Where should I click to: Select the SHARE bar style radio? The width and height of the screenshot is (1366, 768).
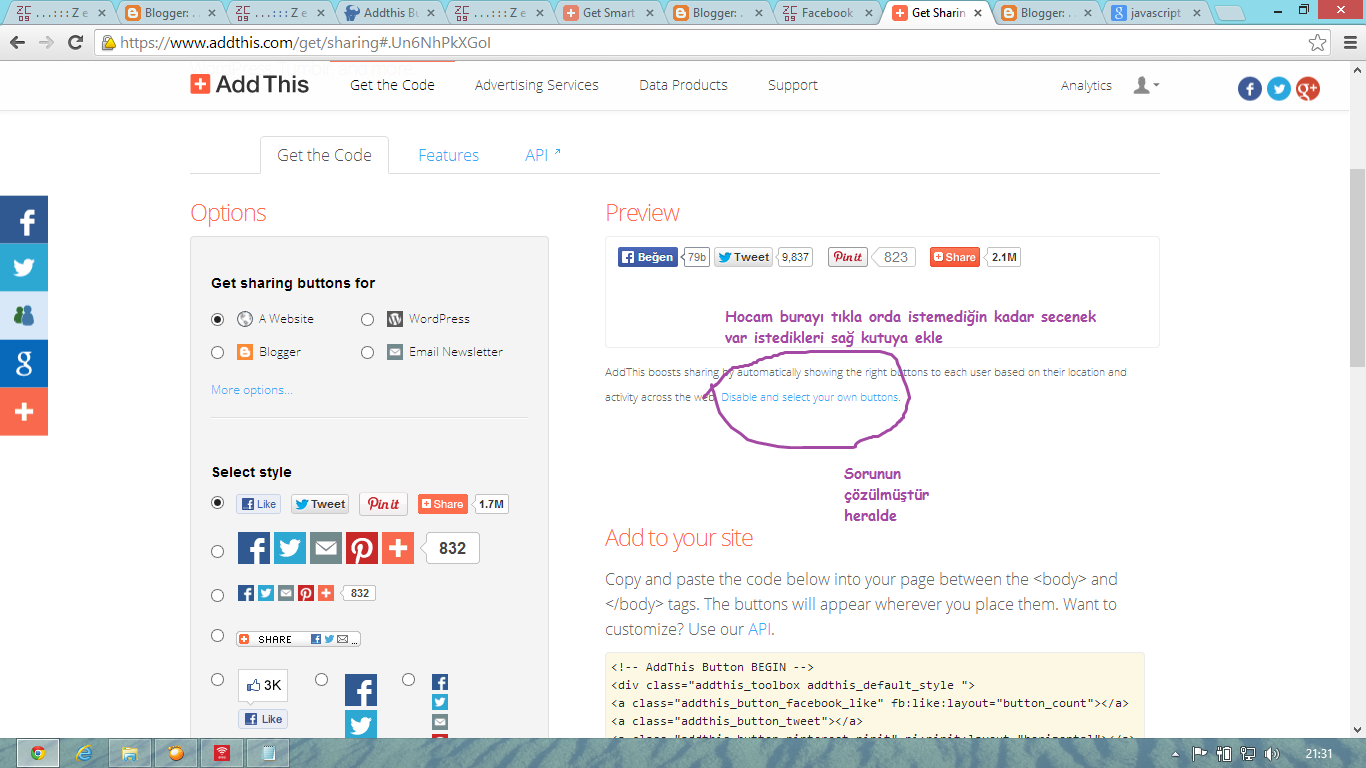(x=218, y=635)
